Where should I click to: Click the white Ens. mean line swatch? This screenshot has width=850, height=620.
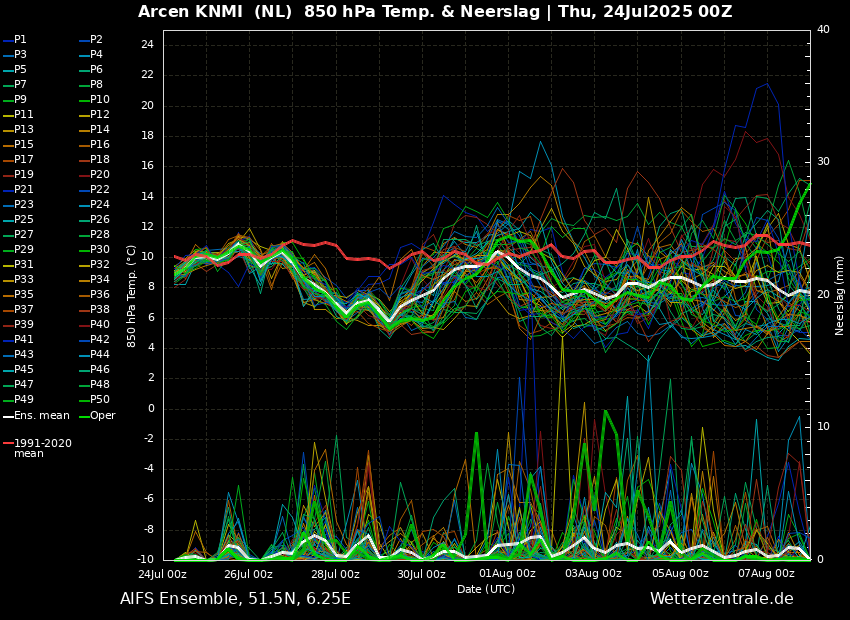point(8,416)
